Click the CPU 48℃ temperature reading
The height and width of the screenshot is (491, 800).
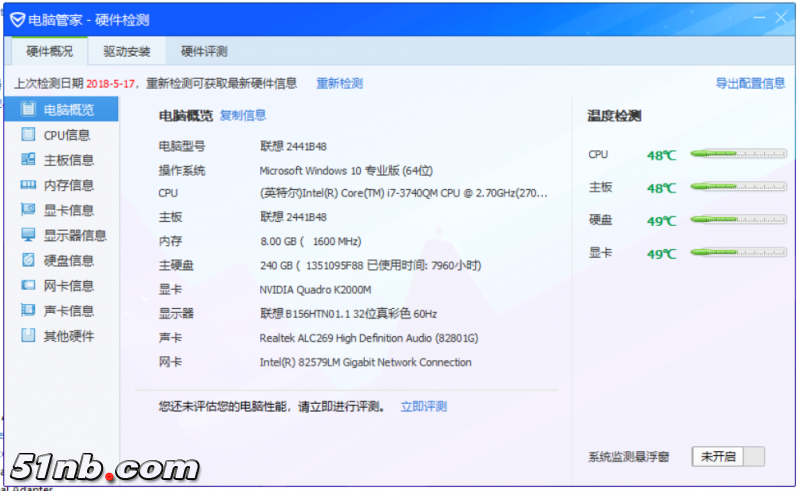[661, 155]
